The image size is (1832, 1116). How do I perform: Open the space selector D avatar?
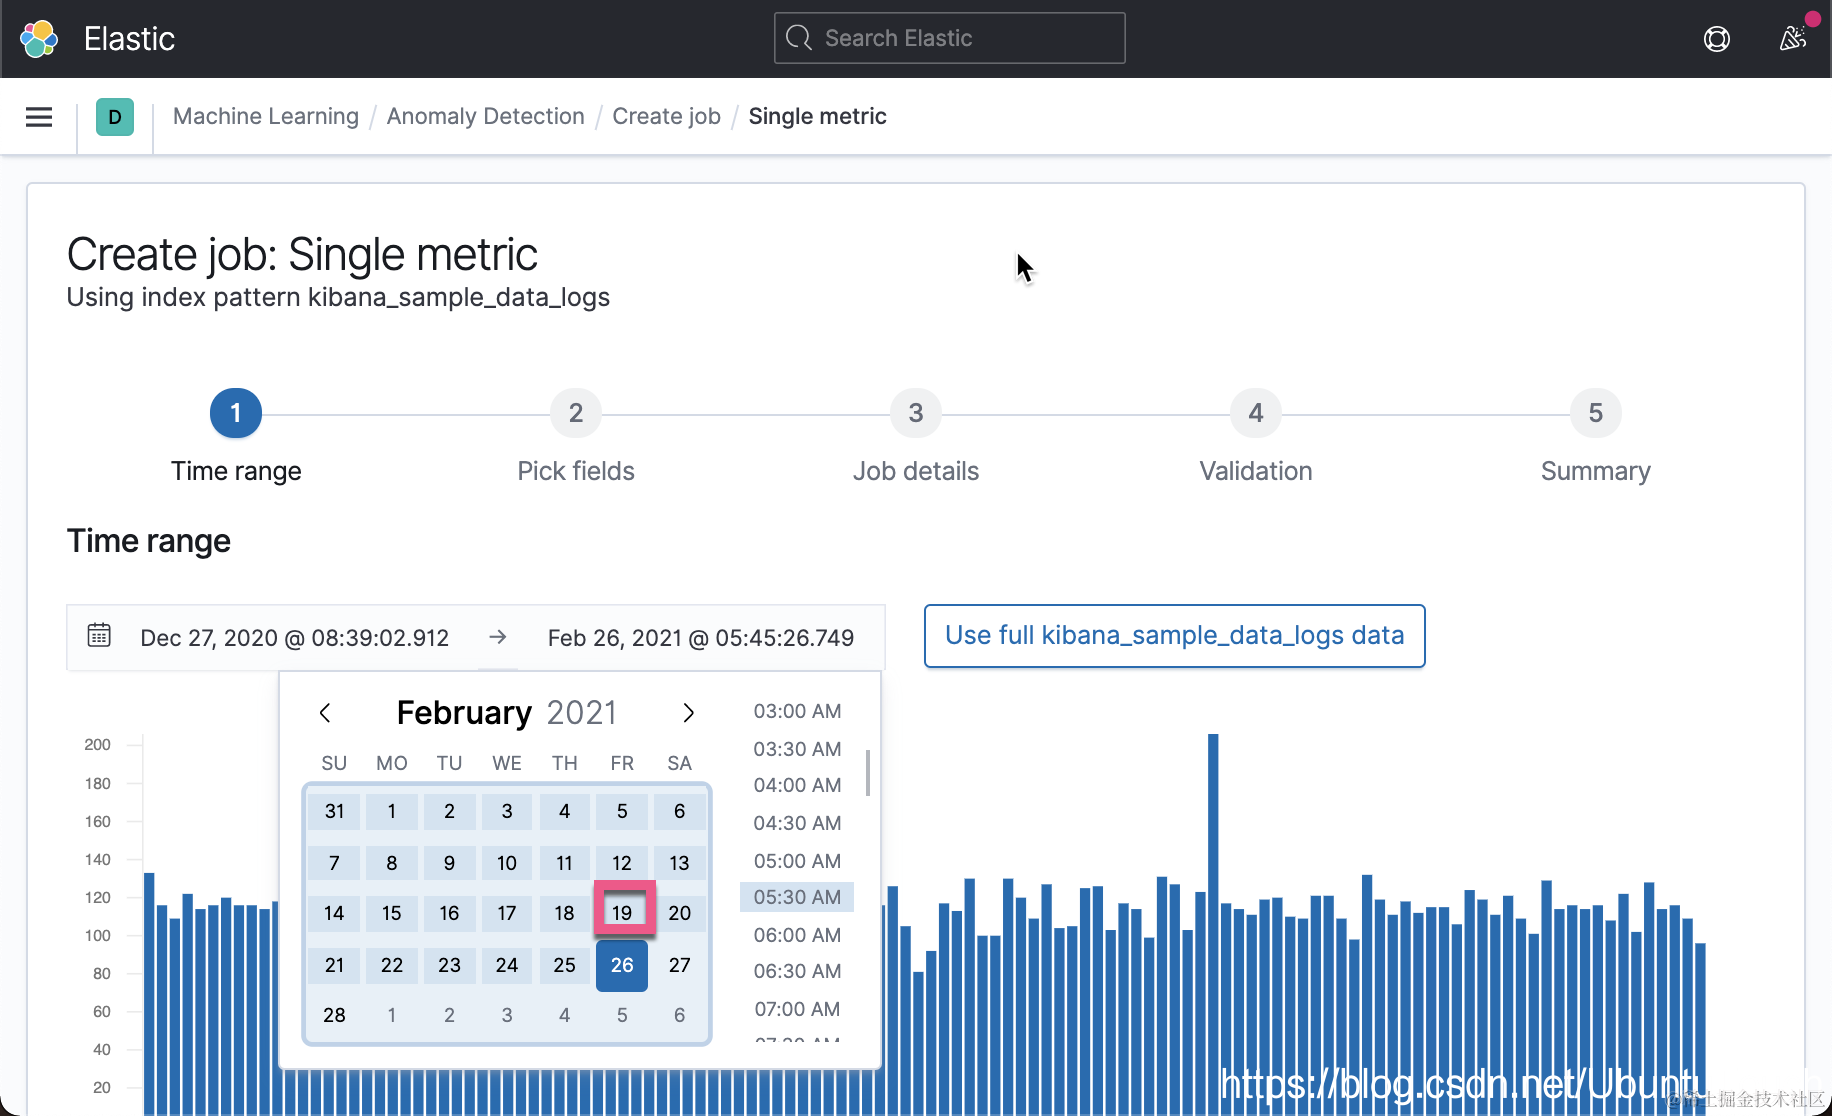[x=115, y=117]
